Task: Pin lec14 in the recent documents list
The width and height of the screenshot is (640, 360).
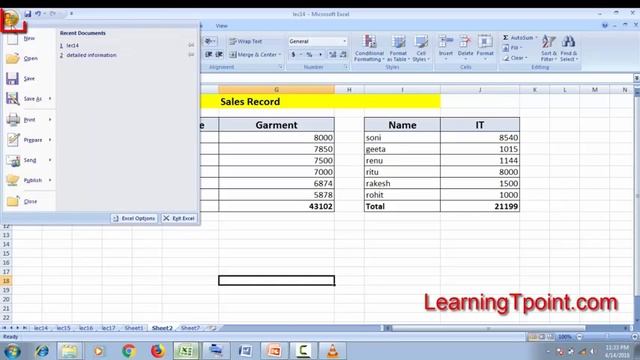Action: coord(191,45)
